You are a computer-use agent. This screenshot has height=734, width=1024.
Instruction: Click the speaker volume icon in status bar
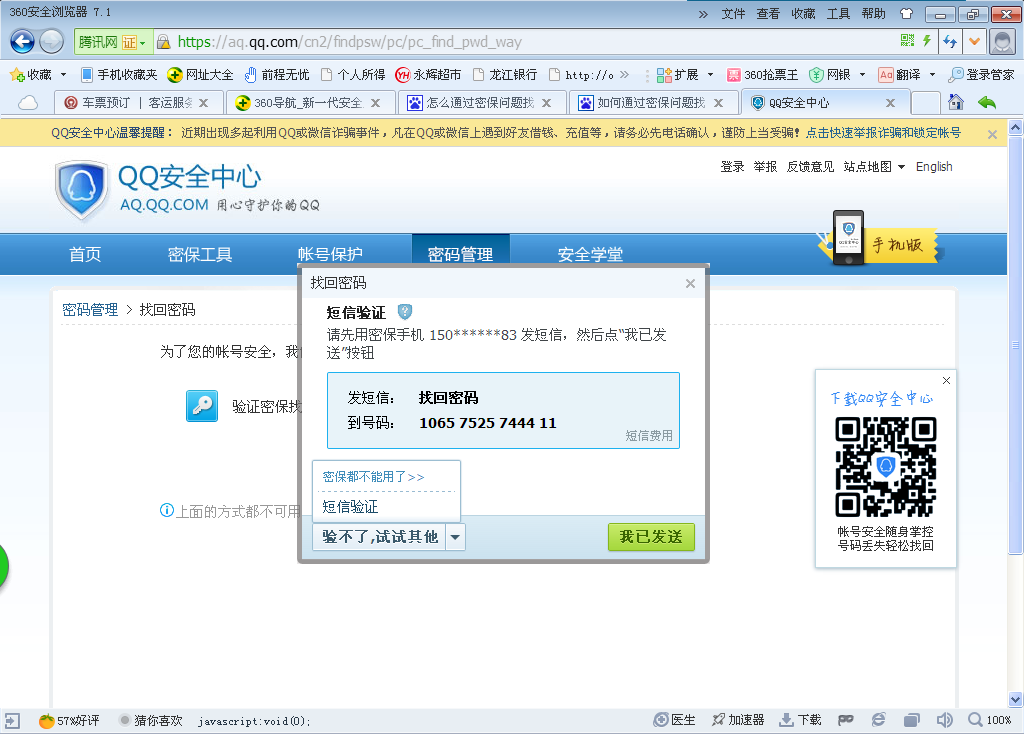(x=944, y=720)
